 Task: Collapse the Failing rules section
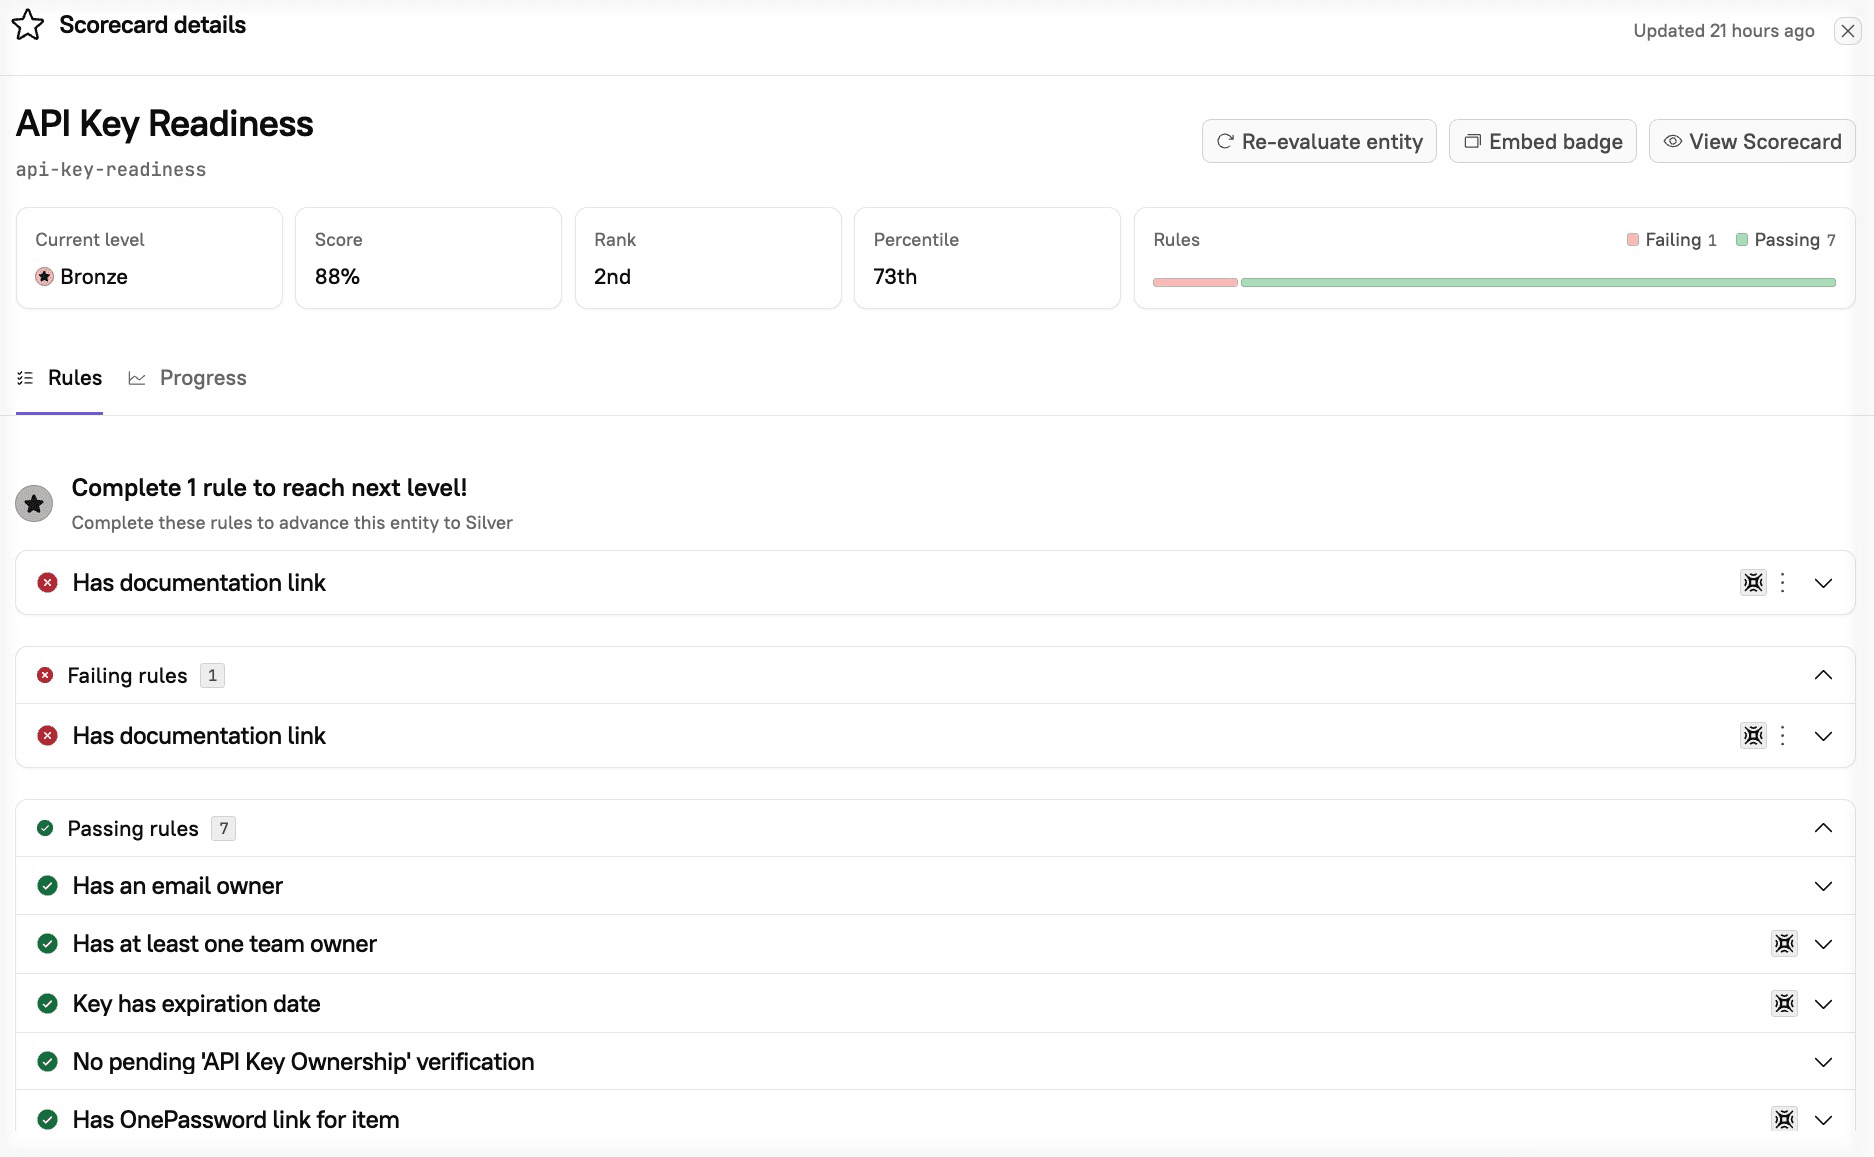(1823, 675)
